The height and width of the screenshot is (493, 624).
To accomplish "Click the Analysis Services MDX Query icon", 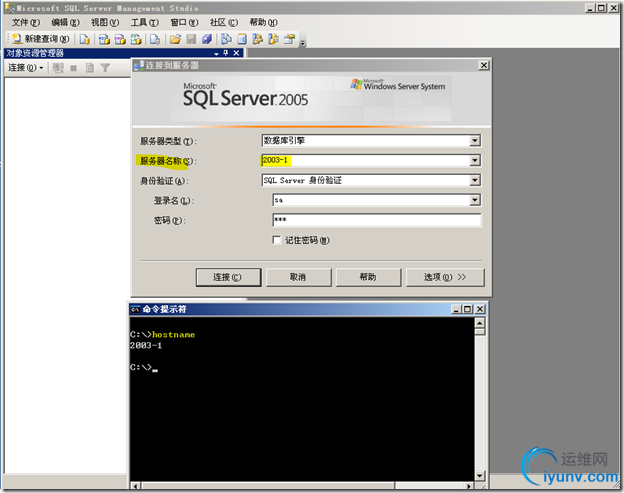I will [104, 39].
